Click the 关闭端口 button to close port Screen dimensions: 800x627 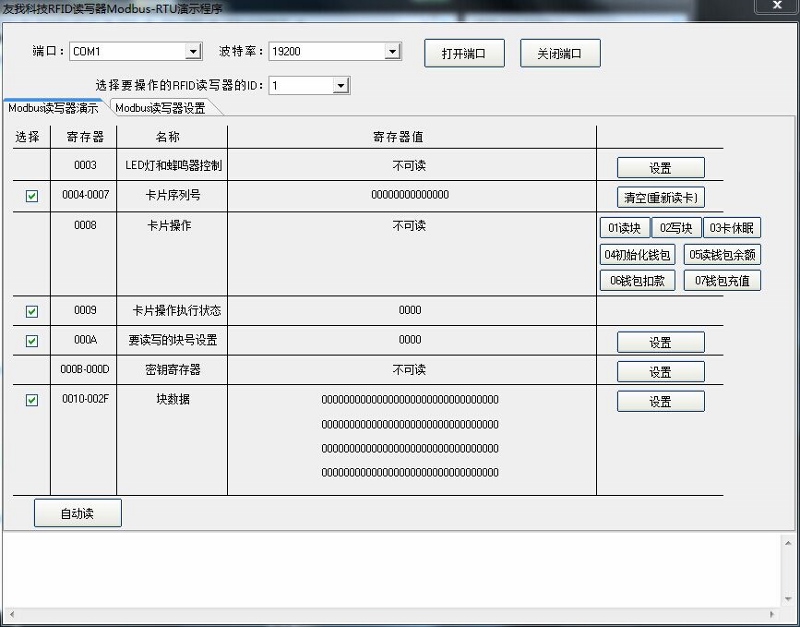(x=559, y=52)
